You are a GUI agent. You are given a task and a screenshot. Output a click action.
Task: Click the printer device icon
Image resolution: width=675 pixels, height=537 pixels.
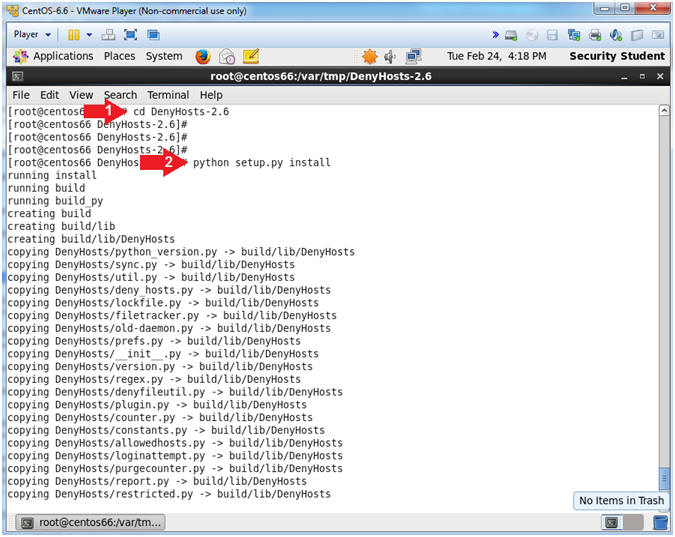click(x=595, y=35)
